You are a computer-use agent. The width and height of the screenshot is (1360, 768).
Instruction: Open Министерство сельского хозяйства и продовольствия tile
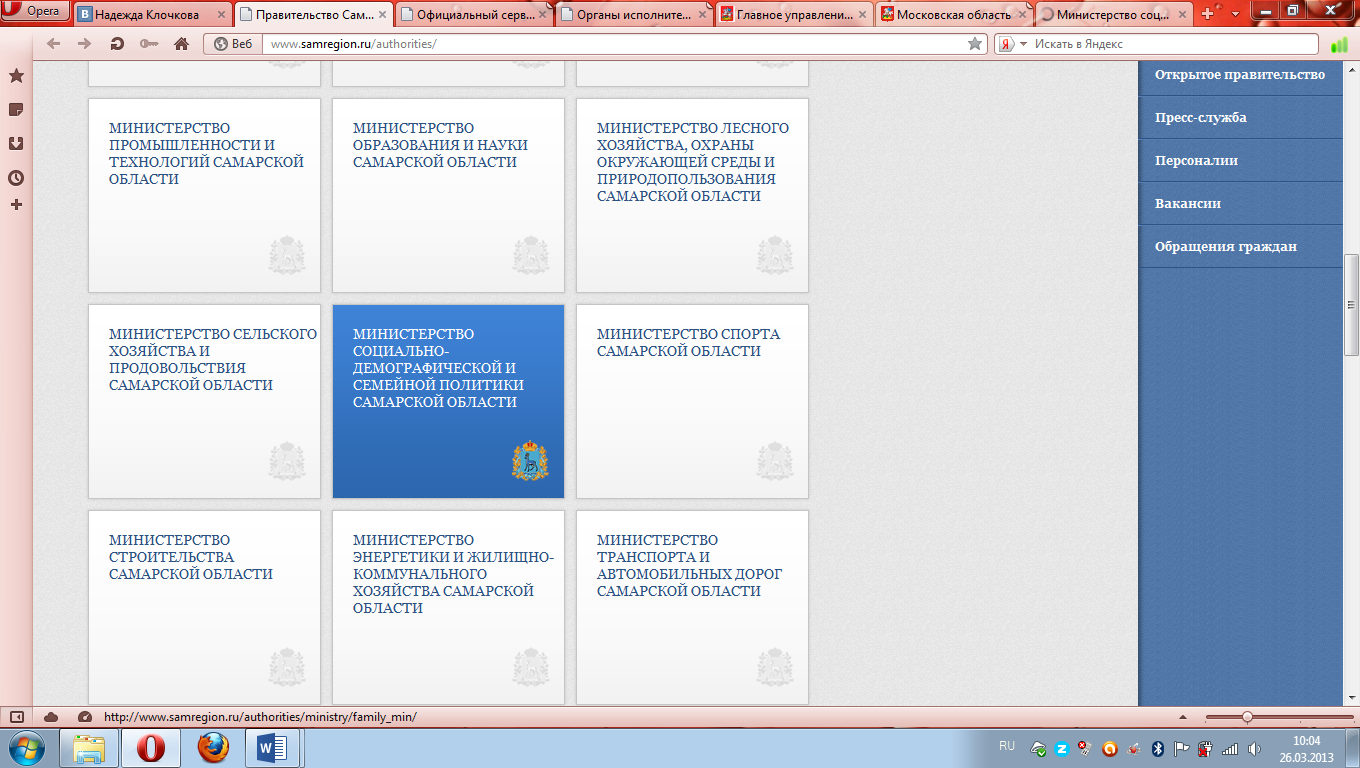[205, 401]
